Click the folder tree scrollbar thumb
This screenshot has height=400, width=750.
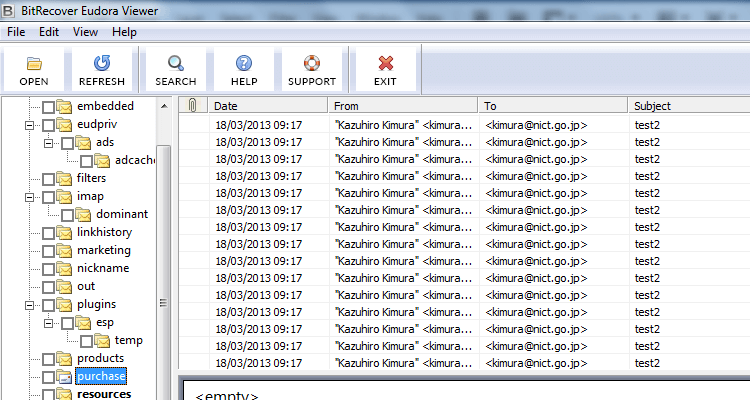coord(164,273)
